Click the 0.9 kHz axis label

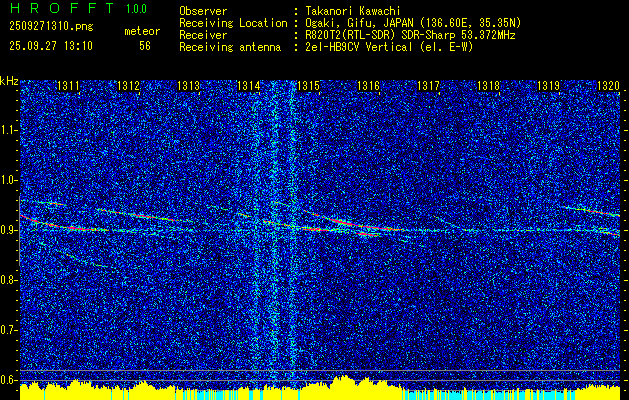pos(9,230)
